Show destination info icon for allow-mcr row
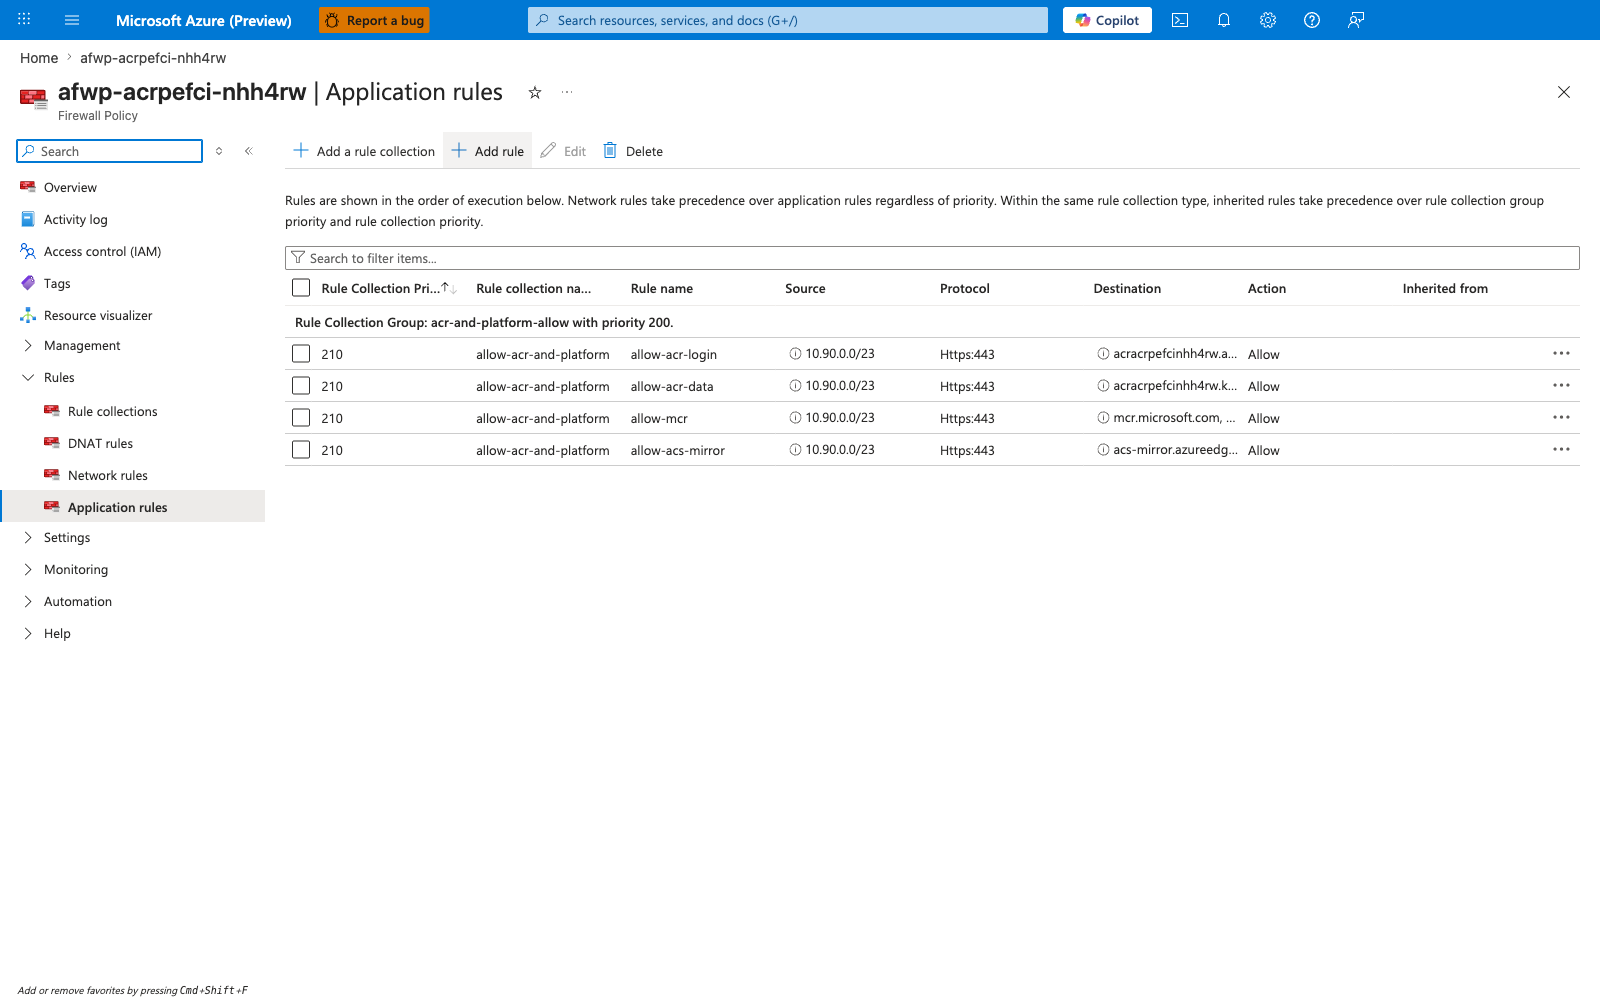Viewport: 1600px width, 1000px height. (x=1103, y=418)
